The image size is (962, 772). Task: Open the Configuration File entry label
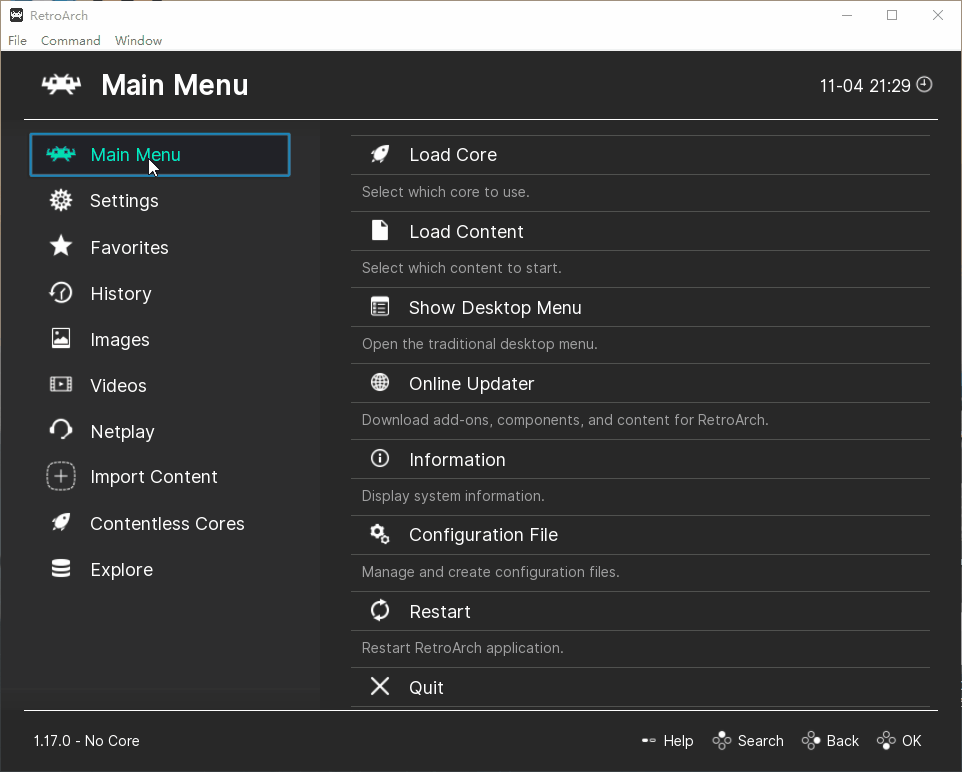click(x=483, y=535)
